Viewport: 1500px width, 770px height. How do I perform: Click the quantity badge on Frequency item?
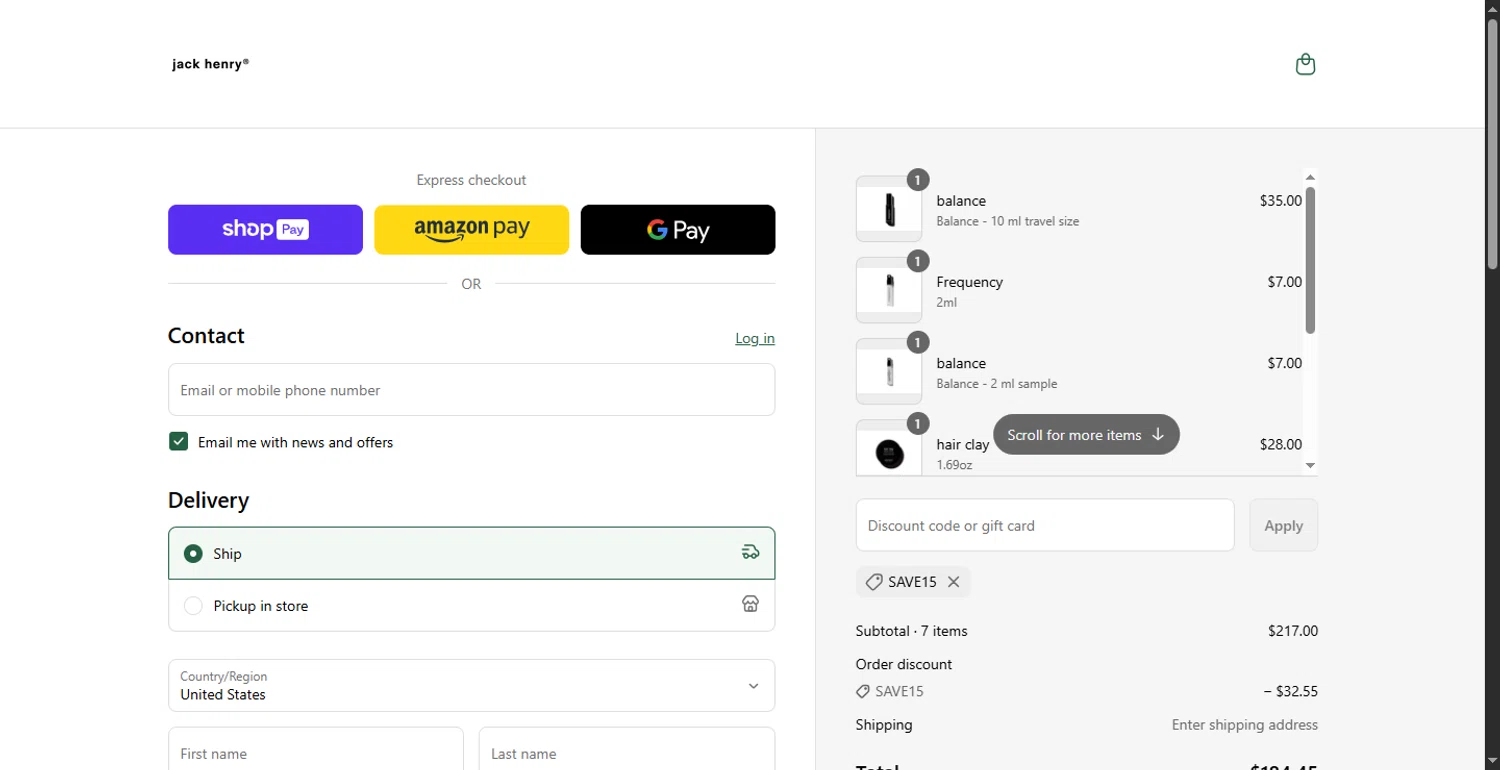[x=918, y=261]
